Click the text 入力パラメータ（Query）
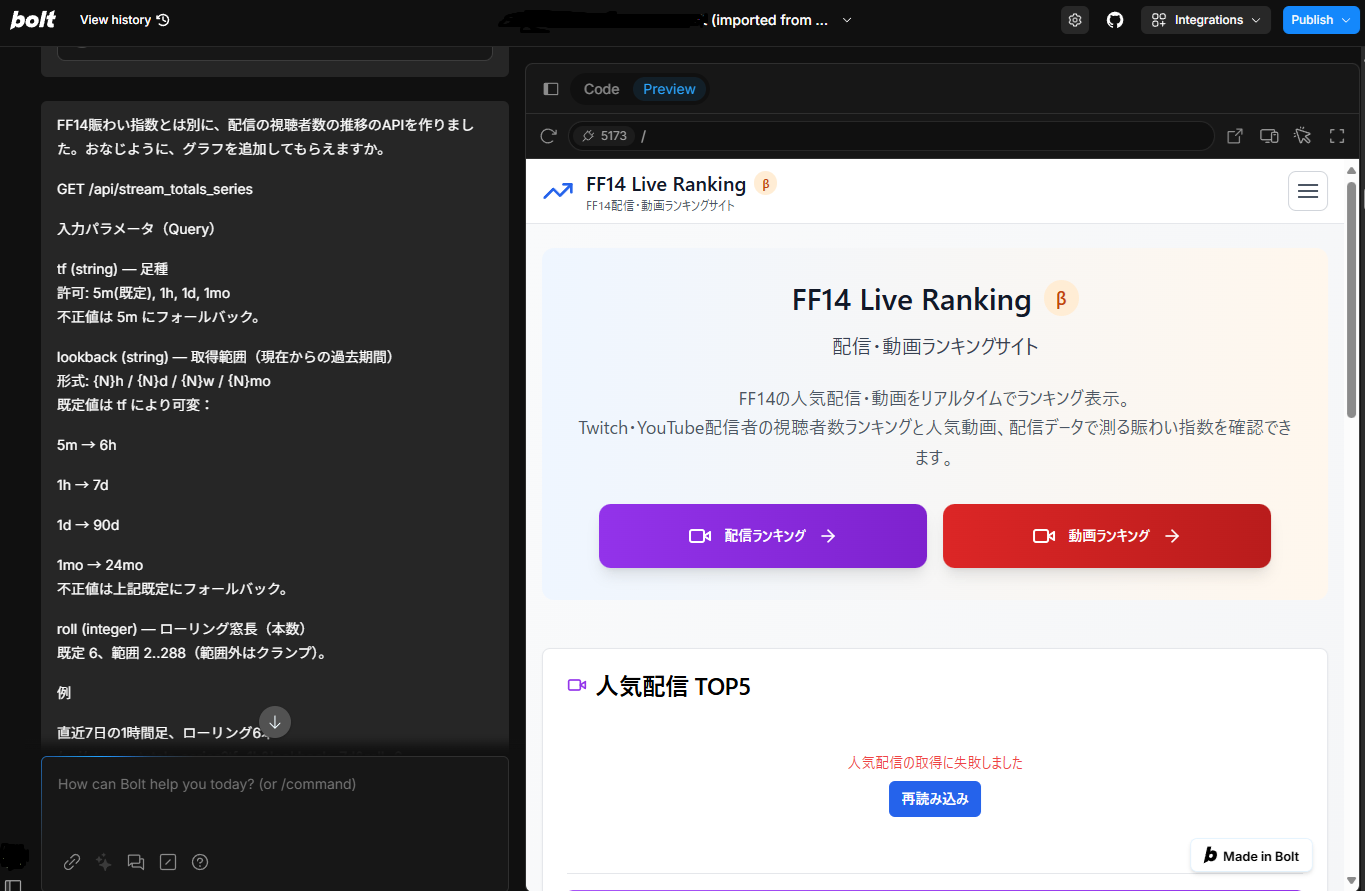The image size is (1365, 891). (136, 229)
